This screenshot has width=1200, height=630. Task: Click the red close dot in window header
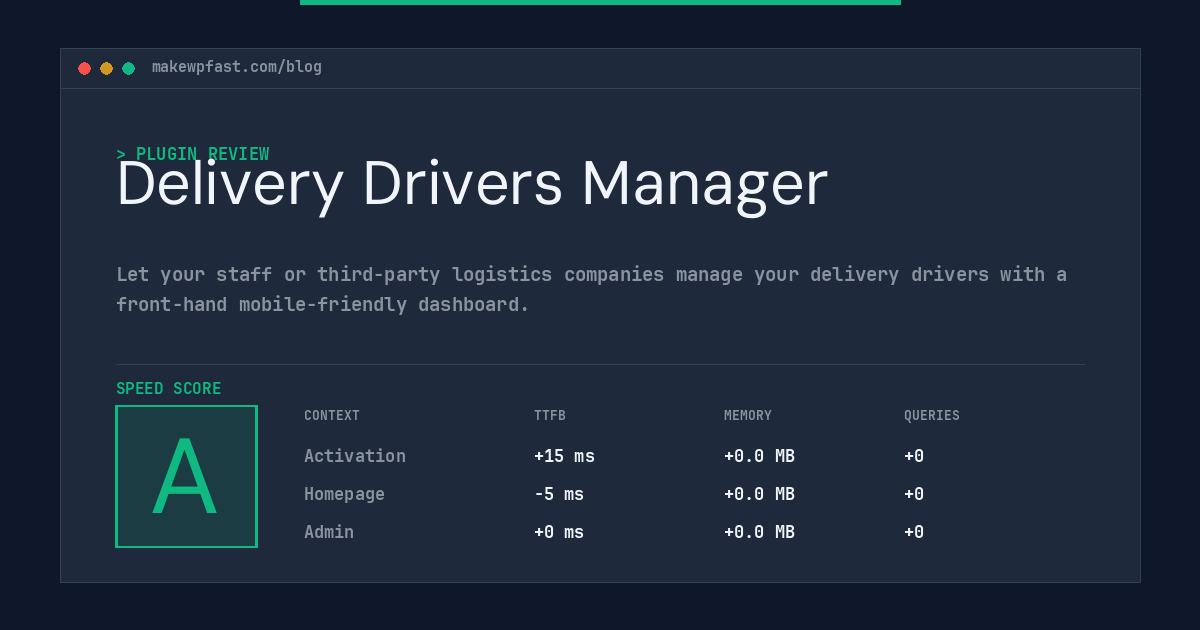[x=84, y=68]
